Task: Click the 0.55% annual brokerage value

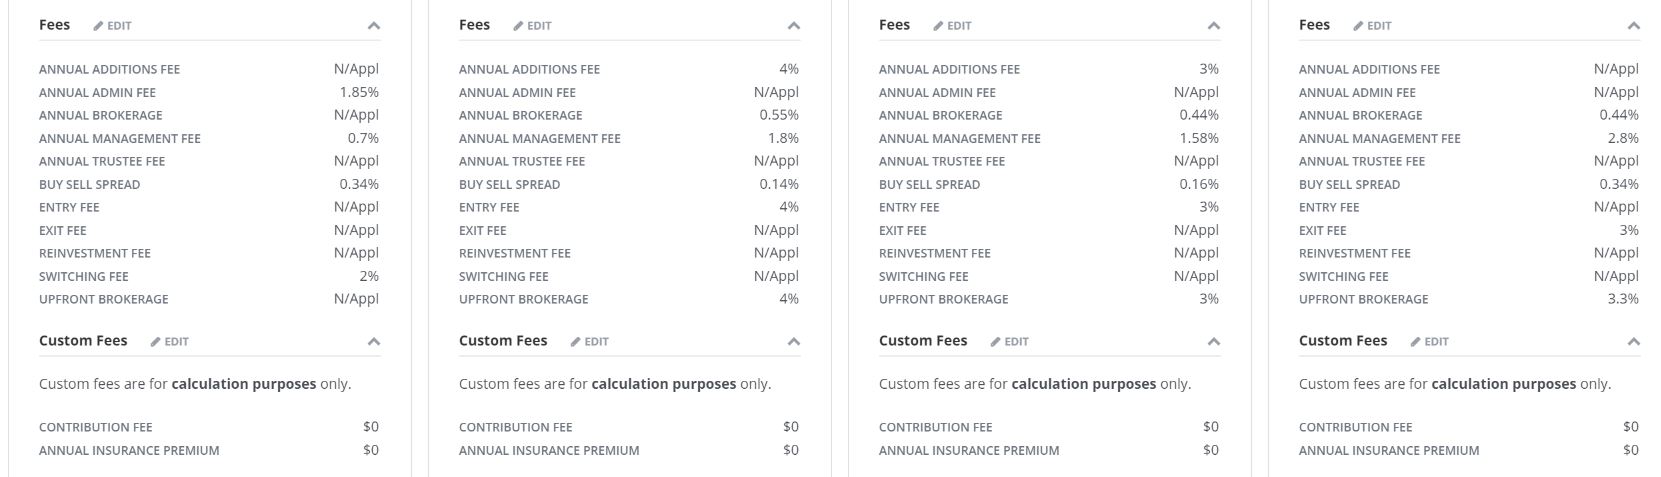Action: pyautogui.click(x=779, y=115)
